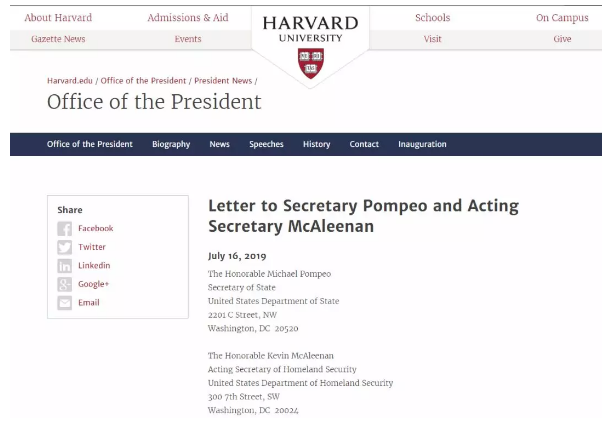The image size is (609, 435).
Task: Click the Visit link
Action: click(432, 39)
